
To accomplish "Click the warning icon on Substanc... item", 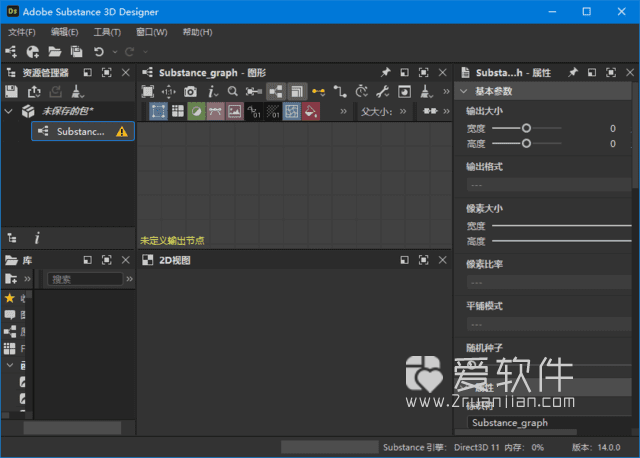I will click(122, 131).
